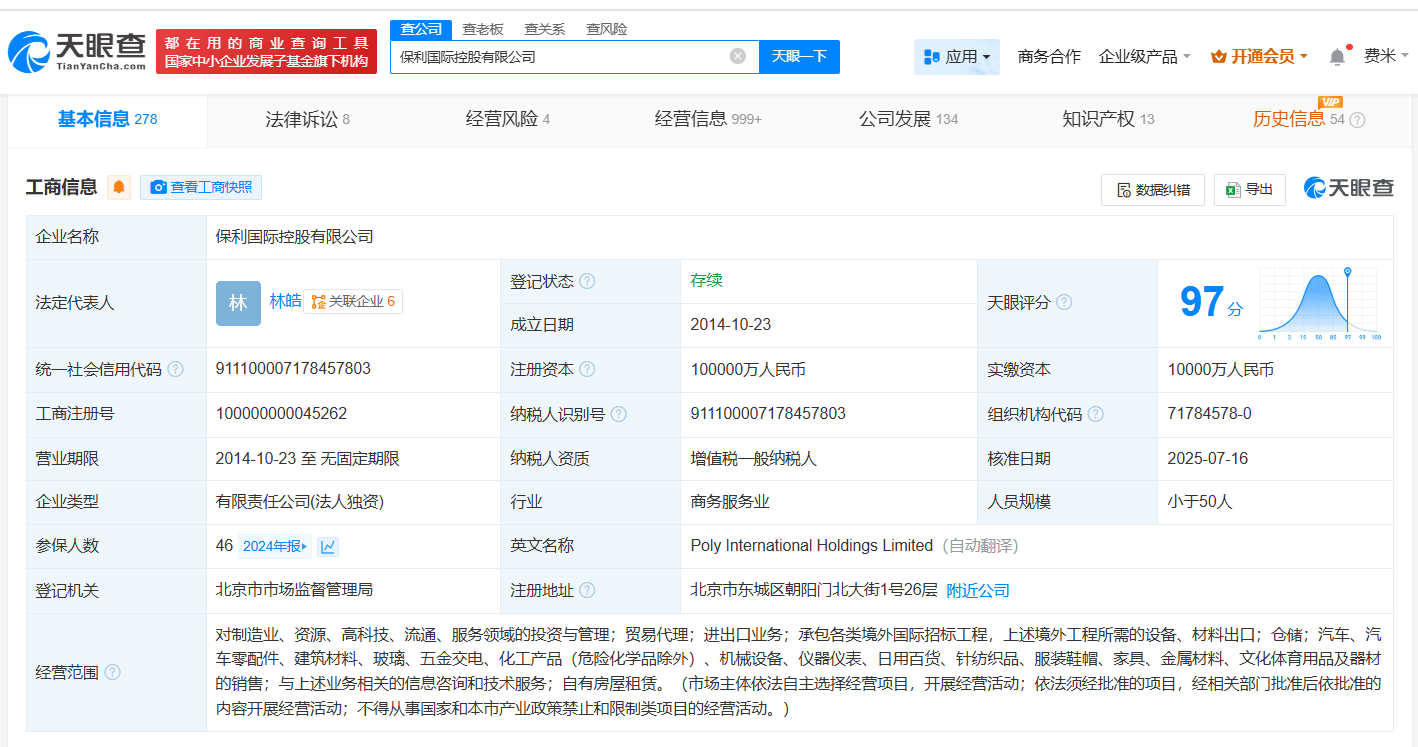This screenshot has height=747, width=1418.
Task: Click the question icon beside 历史信息
Action: coord(1357,120)
